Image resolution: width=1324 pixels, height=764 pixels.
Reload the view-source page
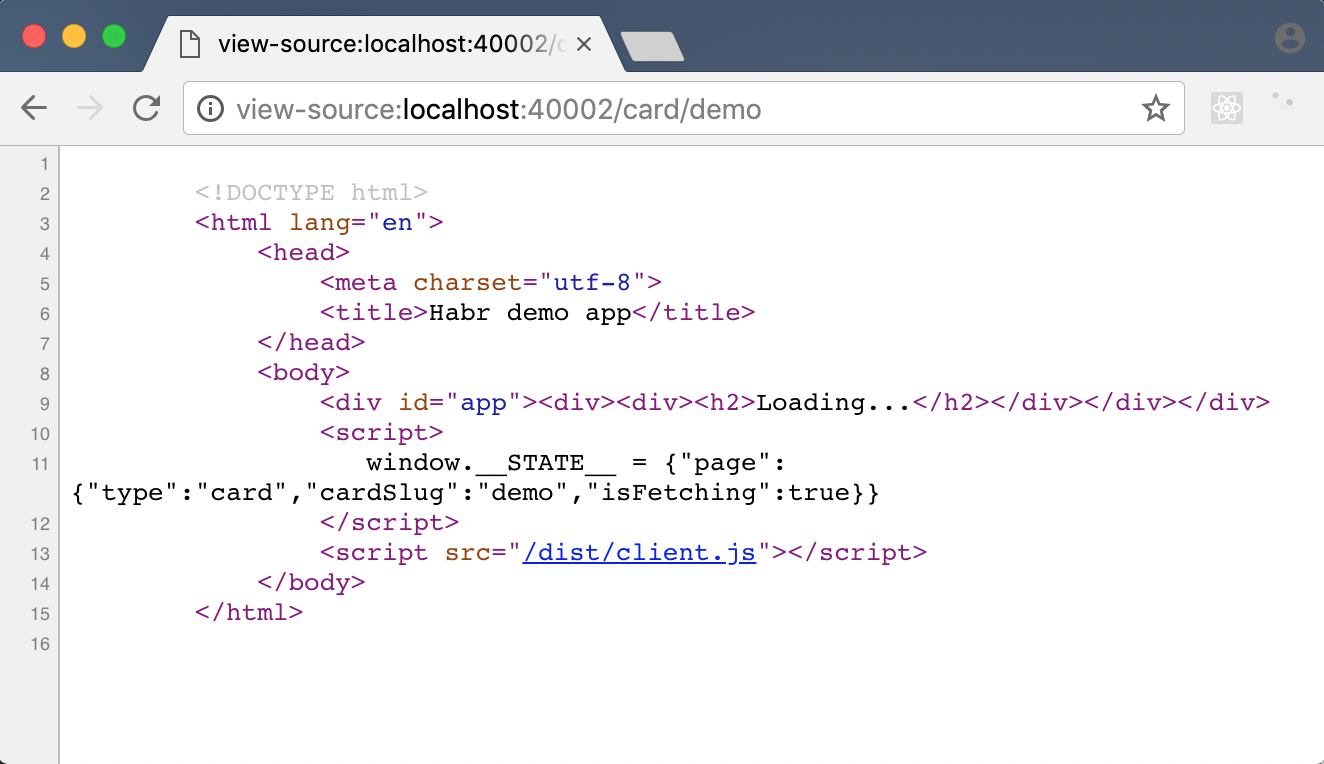click(x=147, y=108)
